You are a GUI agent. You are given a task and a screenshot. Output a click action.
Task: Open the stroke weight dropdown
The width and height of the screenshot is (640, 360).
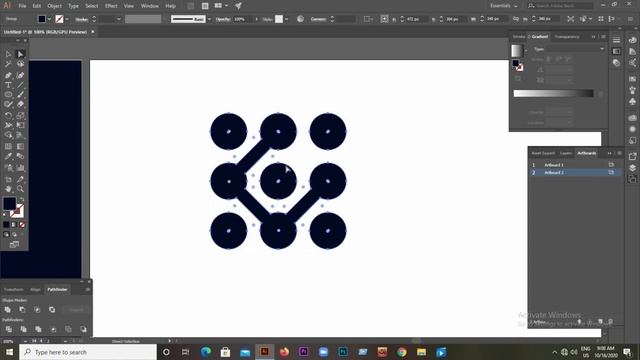(119, 19)
